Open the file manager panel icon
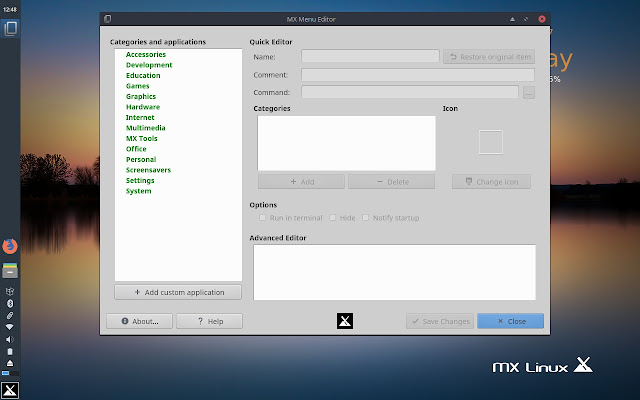This screenshot has height=400, width=640. [x=10, y=270]
